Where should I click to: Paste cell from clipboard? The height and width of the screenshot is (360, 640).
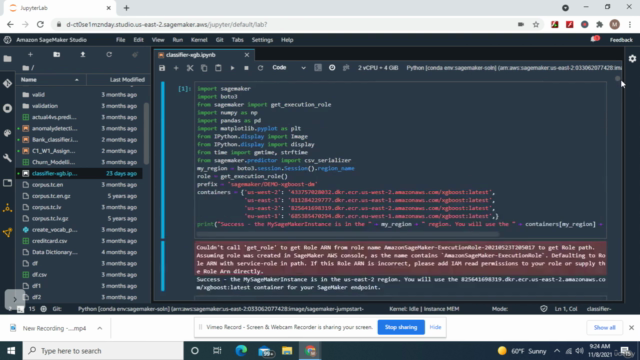(x=218, y=68)
